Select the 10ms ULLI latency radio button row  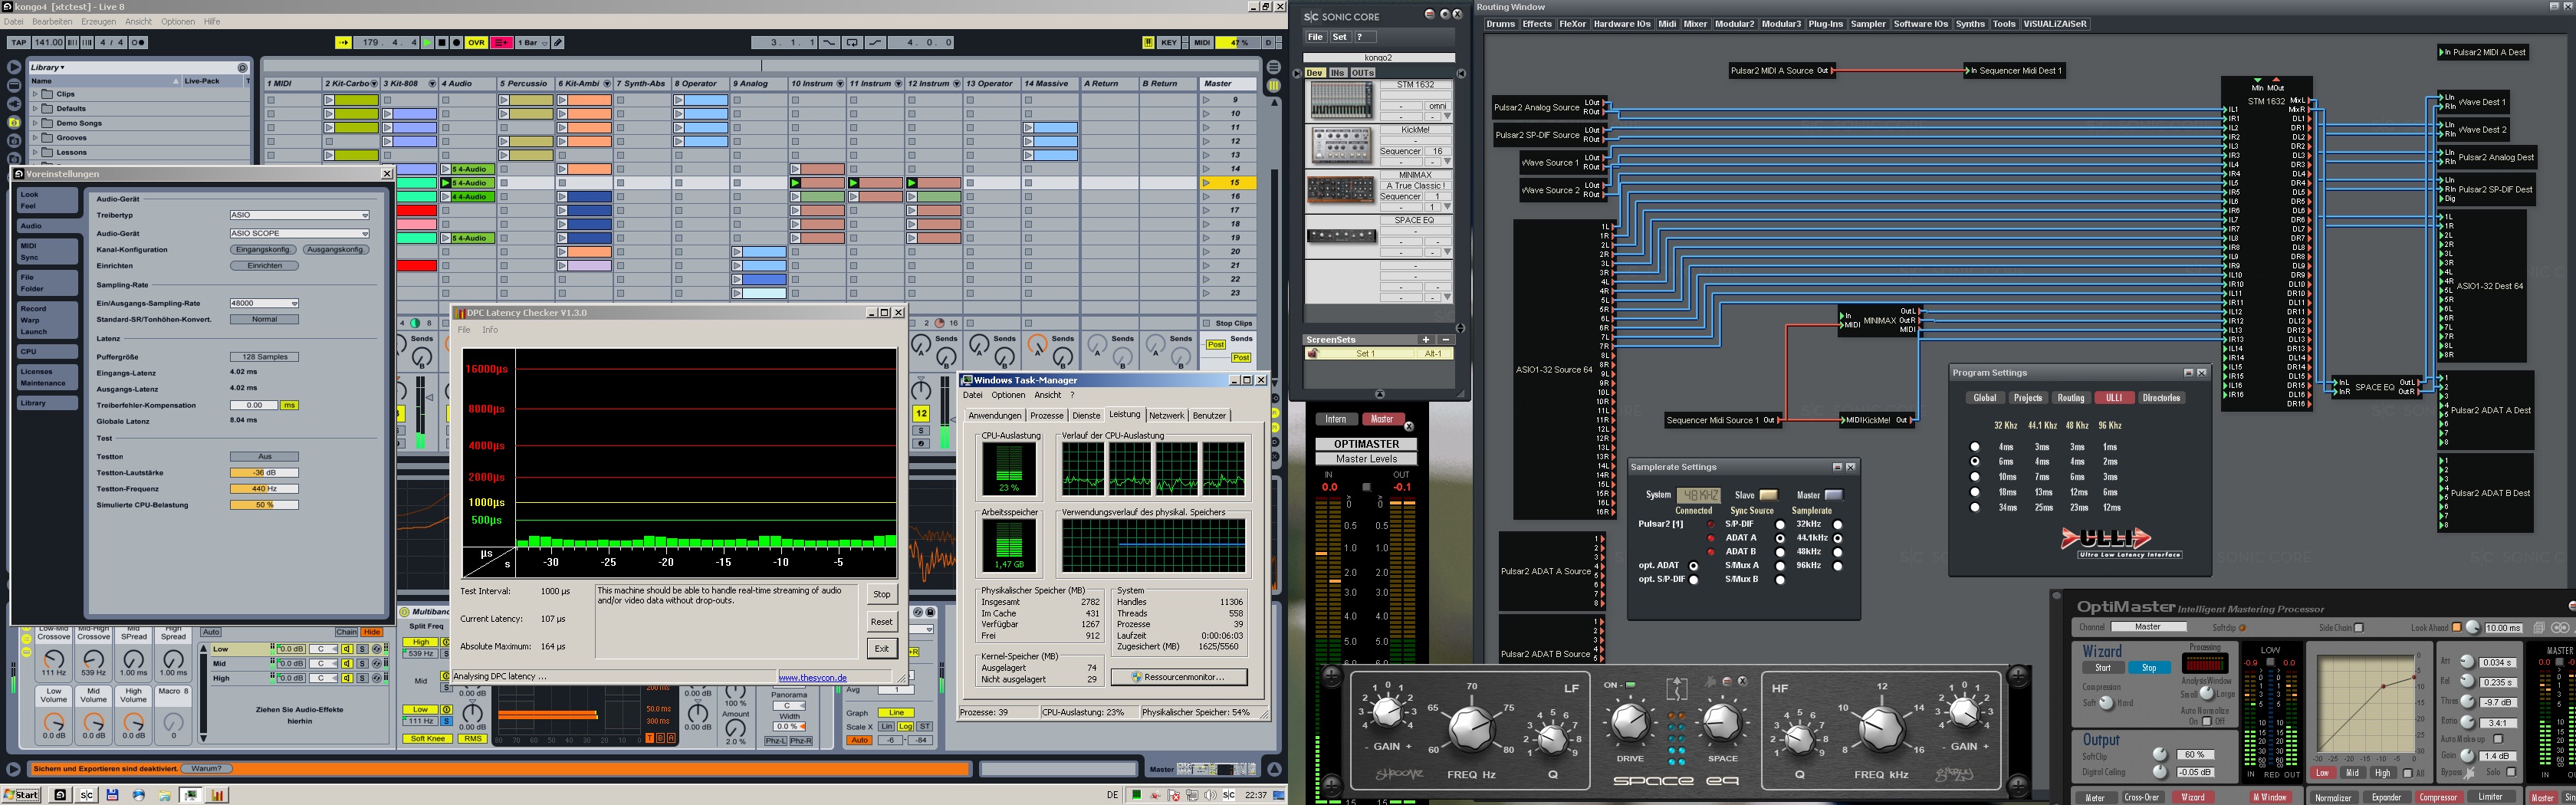tap(1974, 477)
